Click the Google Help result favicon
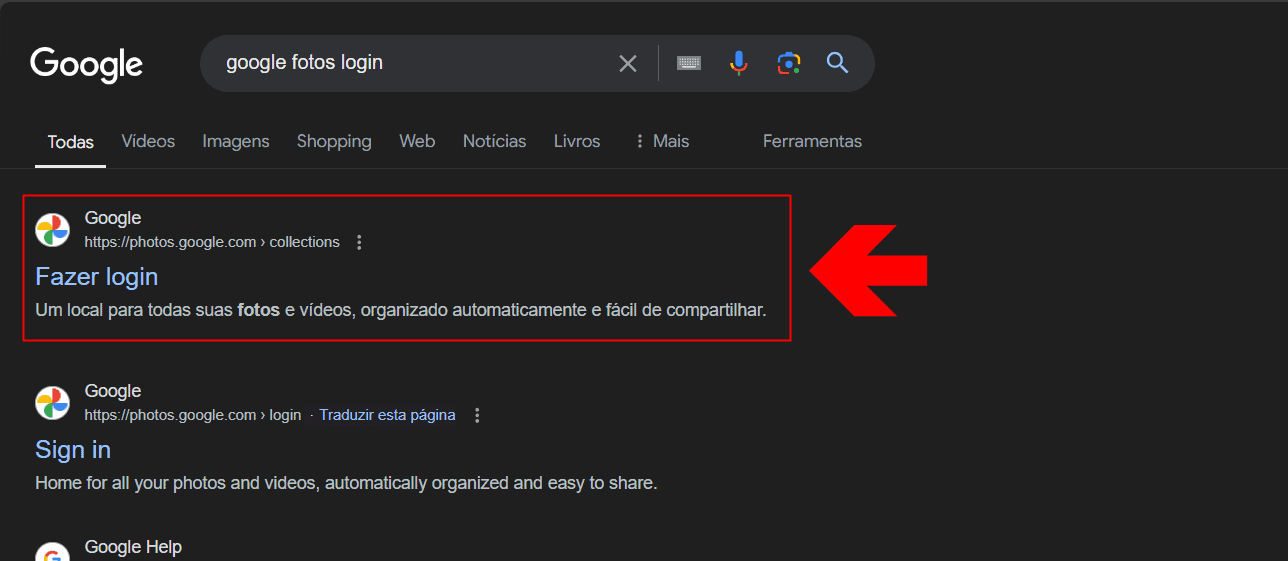The width and height of the screenshot is (1288, 561). point(53,552)
